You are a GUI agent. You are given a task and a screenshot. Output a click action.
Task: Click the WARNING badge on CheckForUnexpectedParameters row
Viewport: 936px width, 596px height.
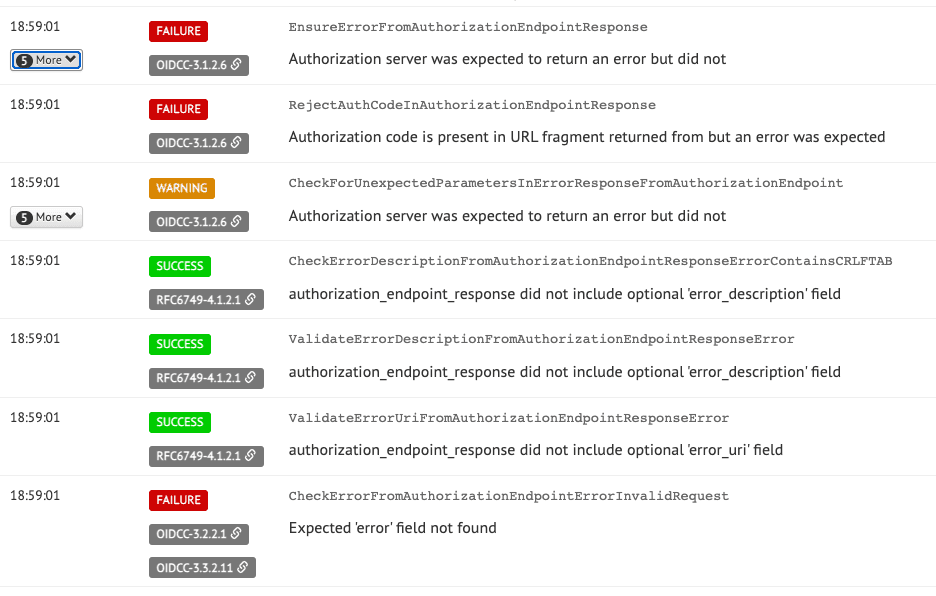[x=181, y=187]
